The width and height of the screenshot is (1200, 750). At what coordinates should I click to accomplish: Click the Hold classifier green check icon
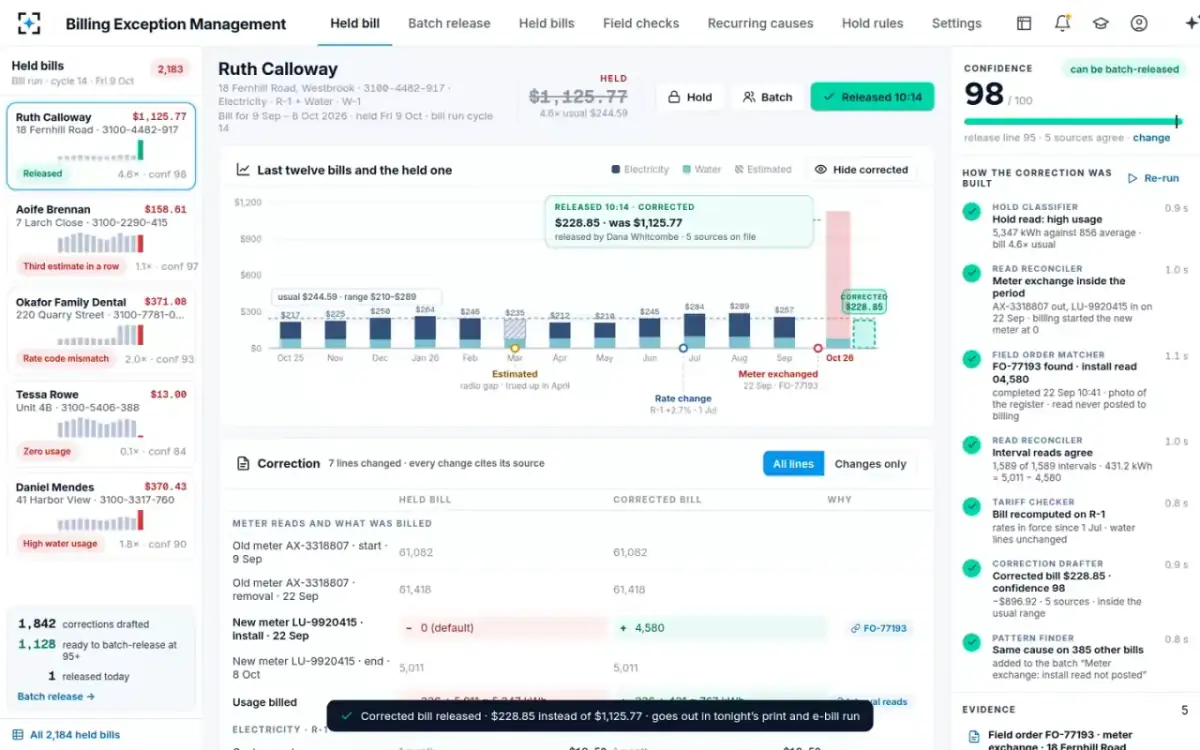pos(971,212)
